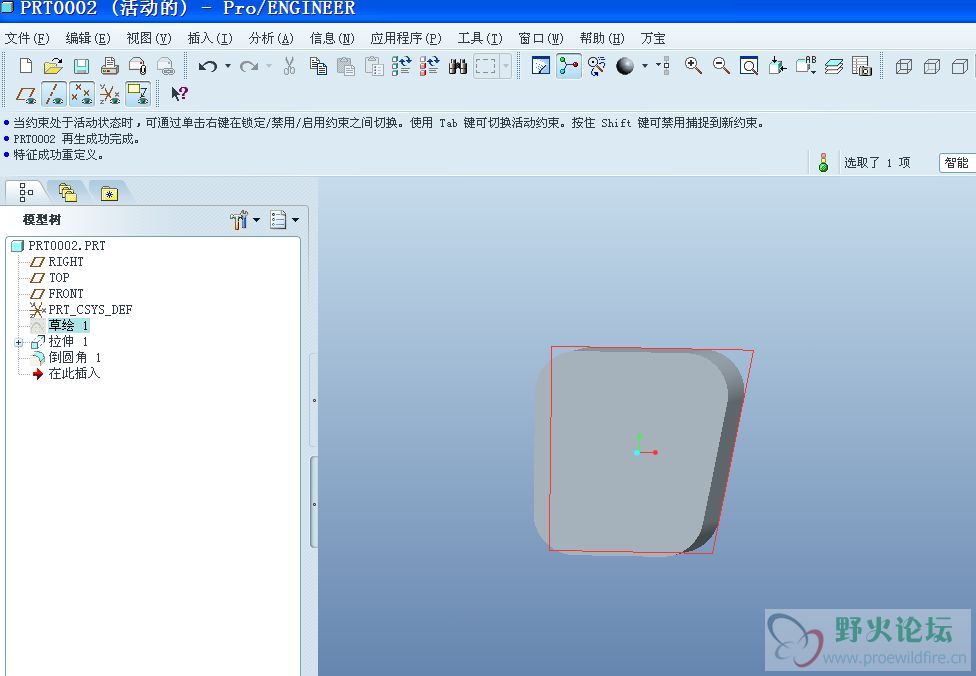The width and height of the screenshot is (976, 676).
Task: Select the RIGHT datum plane in tree
Action: point(65,262)
